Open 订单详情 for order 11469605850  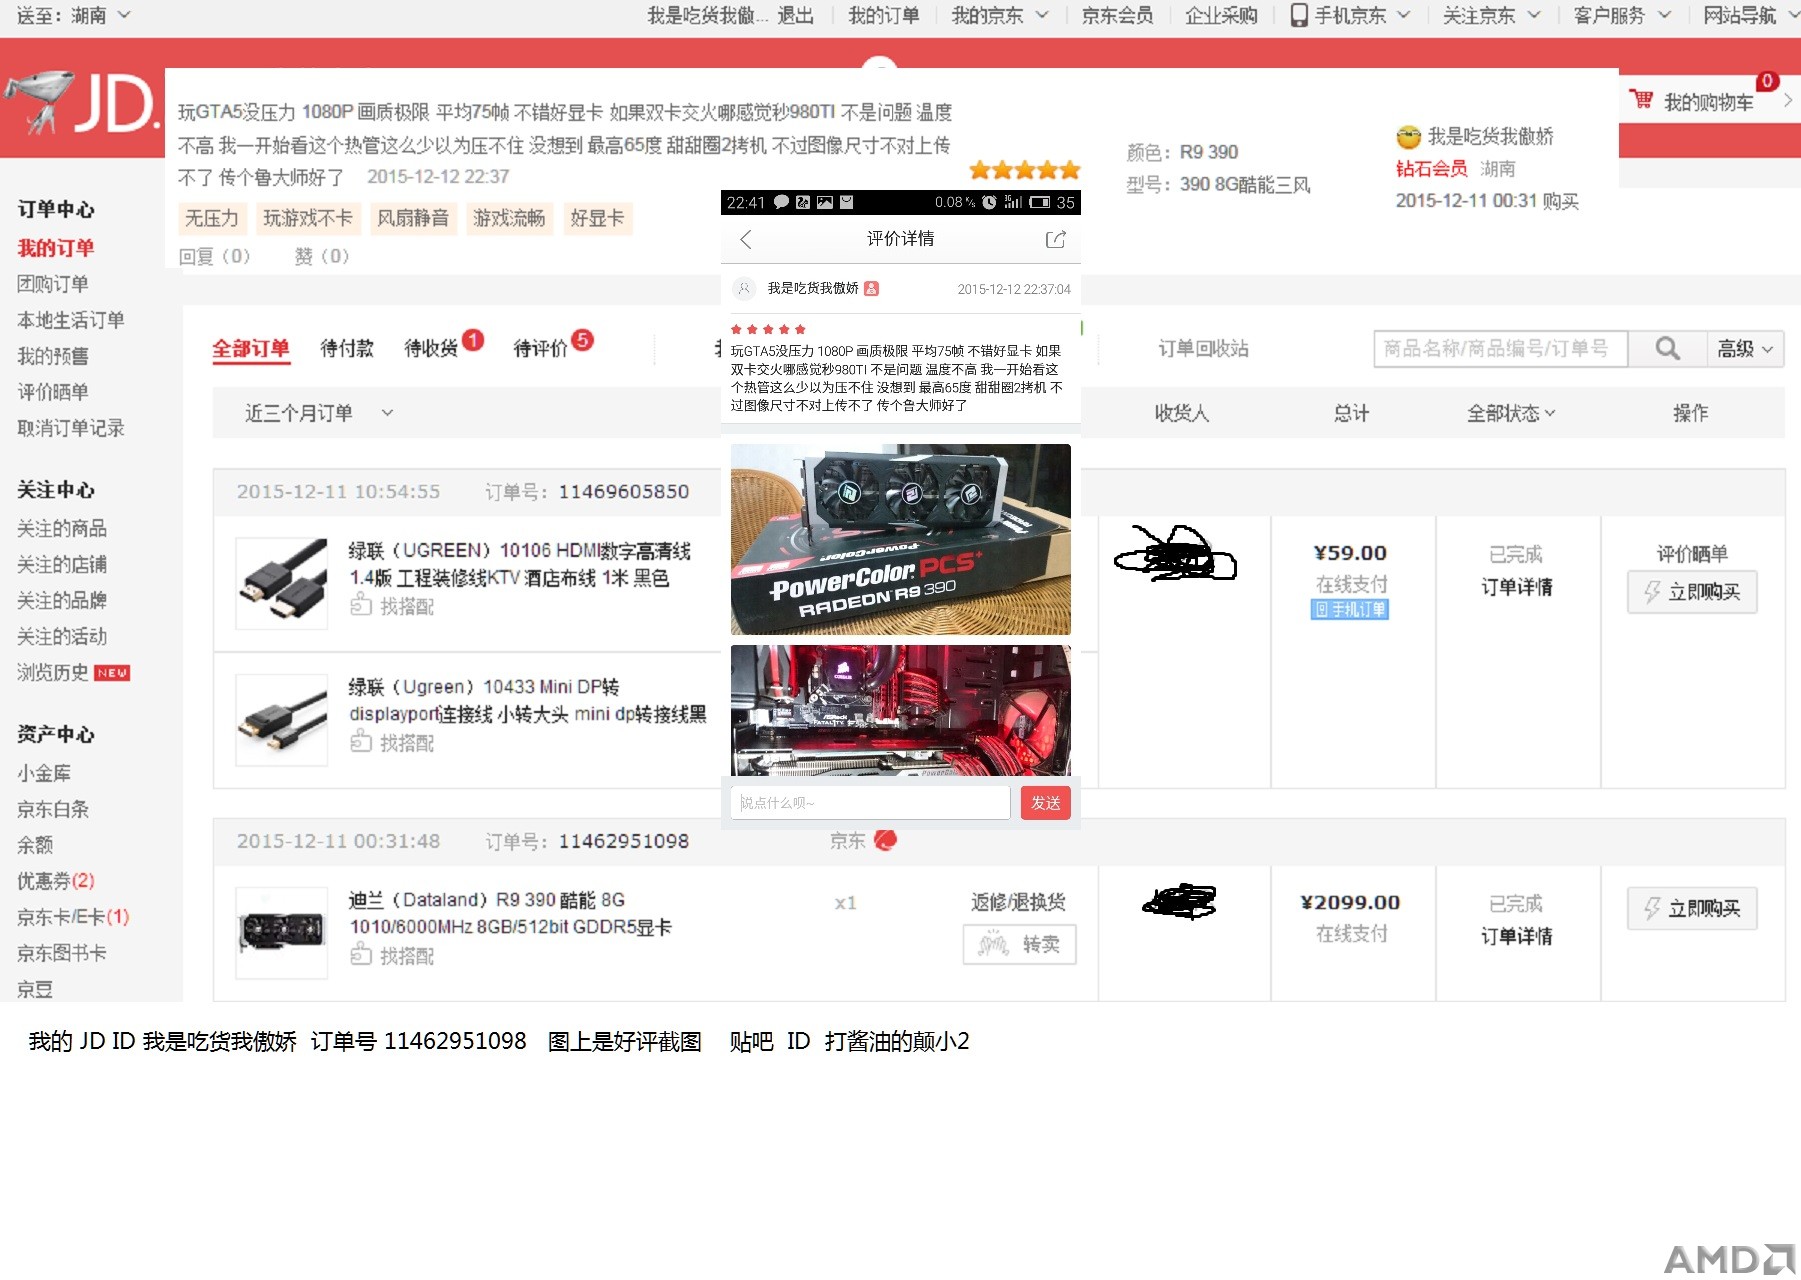point(1516,587)
